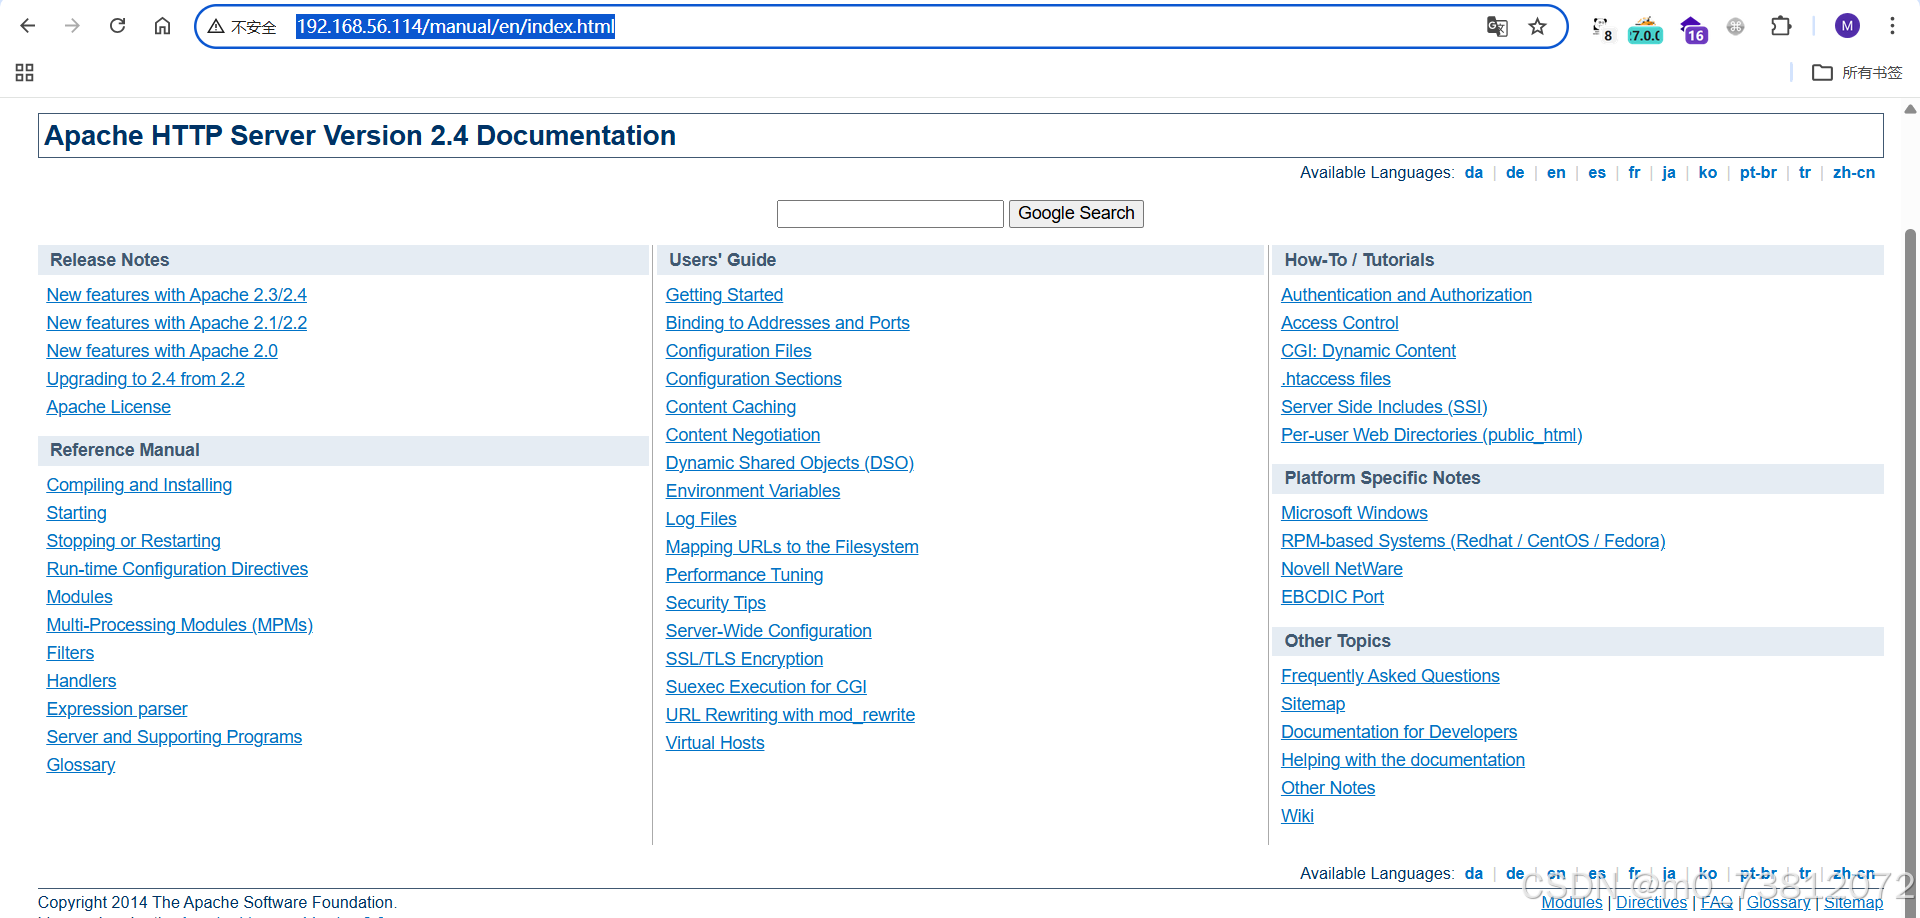Image resolution: width=1920 pixels, height=918 pixels.
Task: Switch language to pt-br at top
Action: coord(1758,173)
